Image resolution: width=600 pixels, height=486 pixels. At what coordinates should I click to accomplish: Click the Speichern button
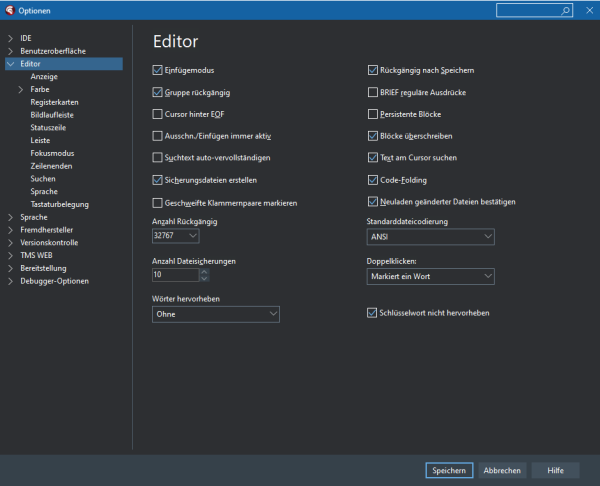[x=447, y=470]
